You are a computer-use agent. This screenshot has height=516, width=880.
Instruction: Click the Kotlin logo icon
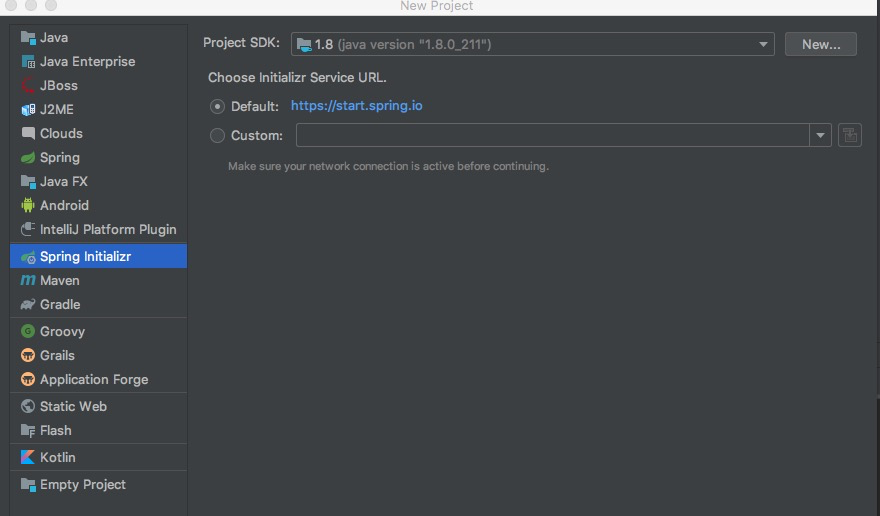tap(28, 457)
